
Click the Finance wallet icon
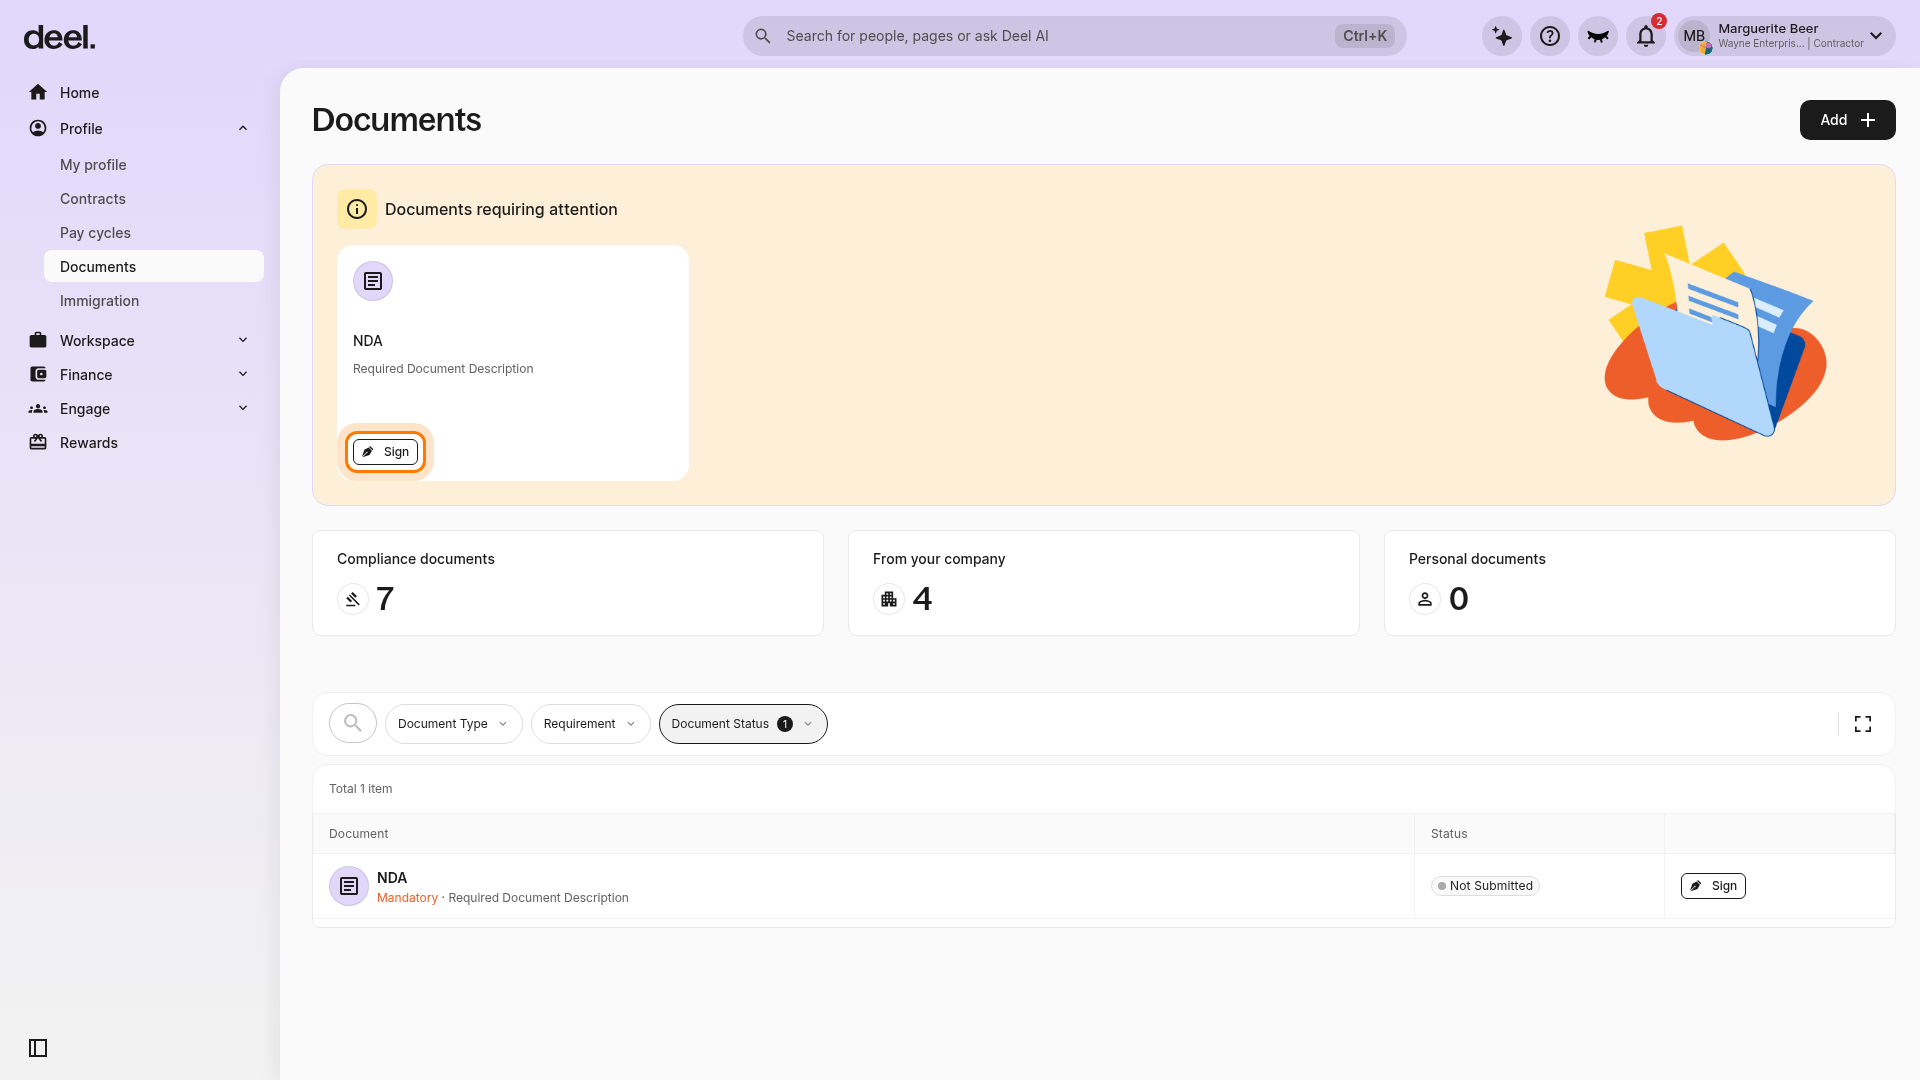point(38,375)
